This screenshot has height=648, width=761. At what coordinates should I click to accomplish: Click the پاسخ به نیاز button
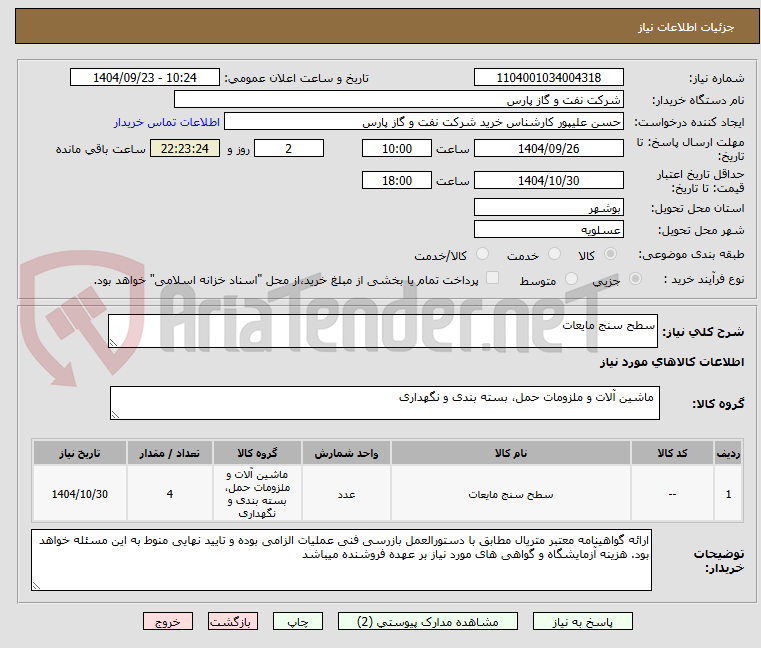582,621
